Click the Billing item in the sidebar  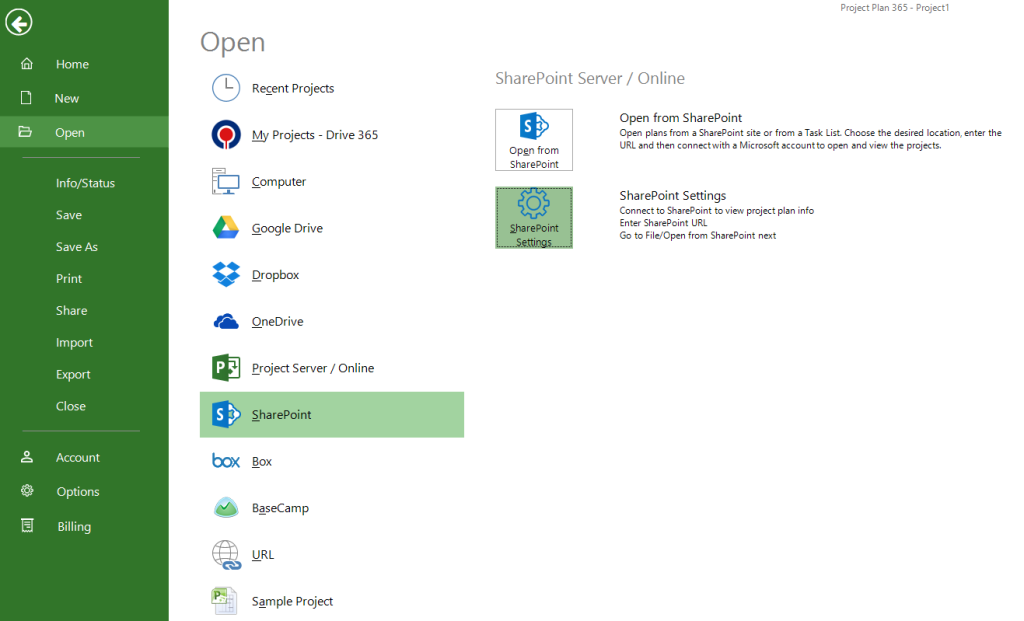click(73, 526)
